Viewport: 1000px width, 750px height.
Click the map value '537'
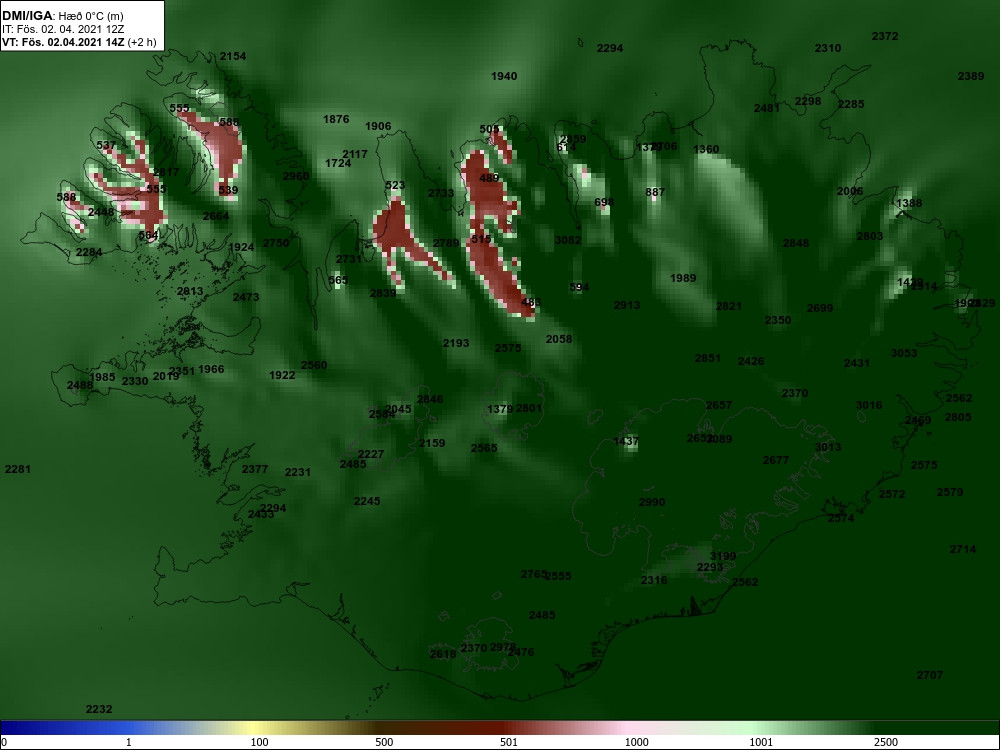point(107,145)
